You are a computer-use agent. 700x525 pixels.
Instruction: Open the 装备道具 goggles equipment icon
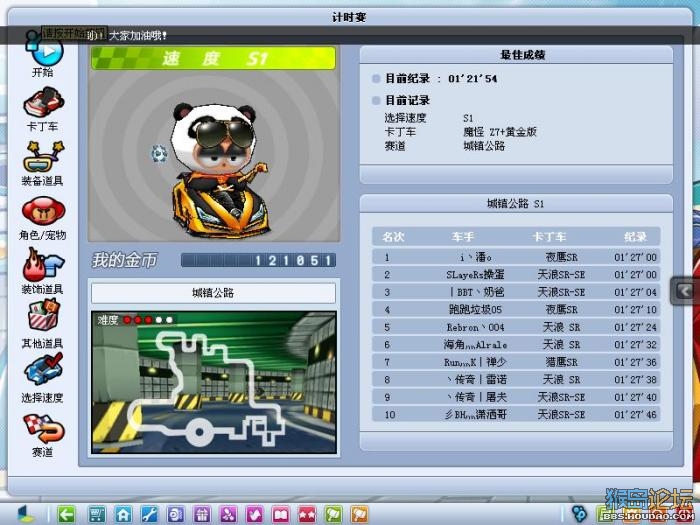(44, 157)
